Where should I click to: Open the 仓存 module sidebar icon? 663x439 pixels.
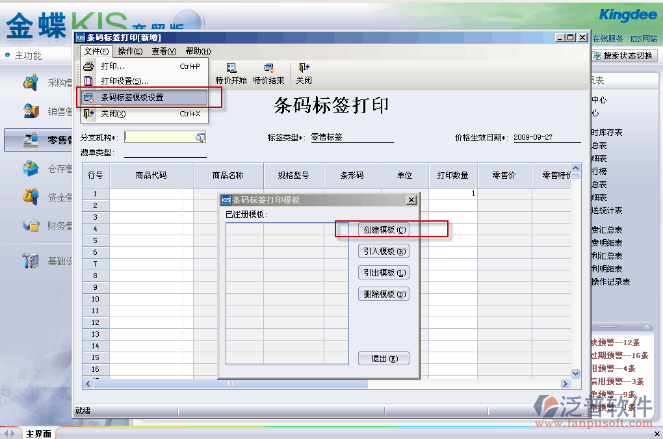31,168
